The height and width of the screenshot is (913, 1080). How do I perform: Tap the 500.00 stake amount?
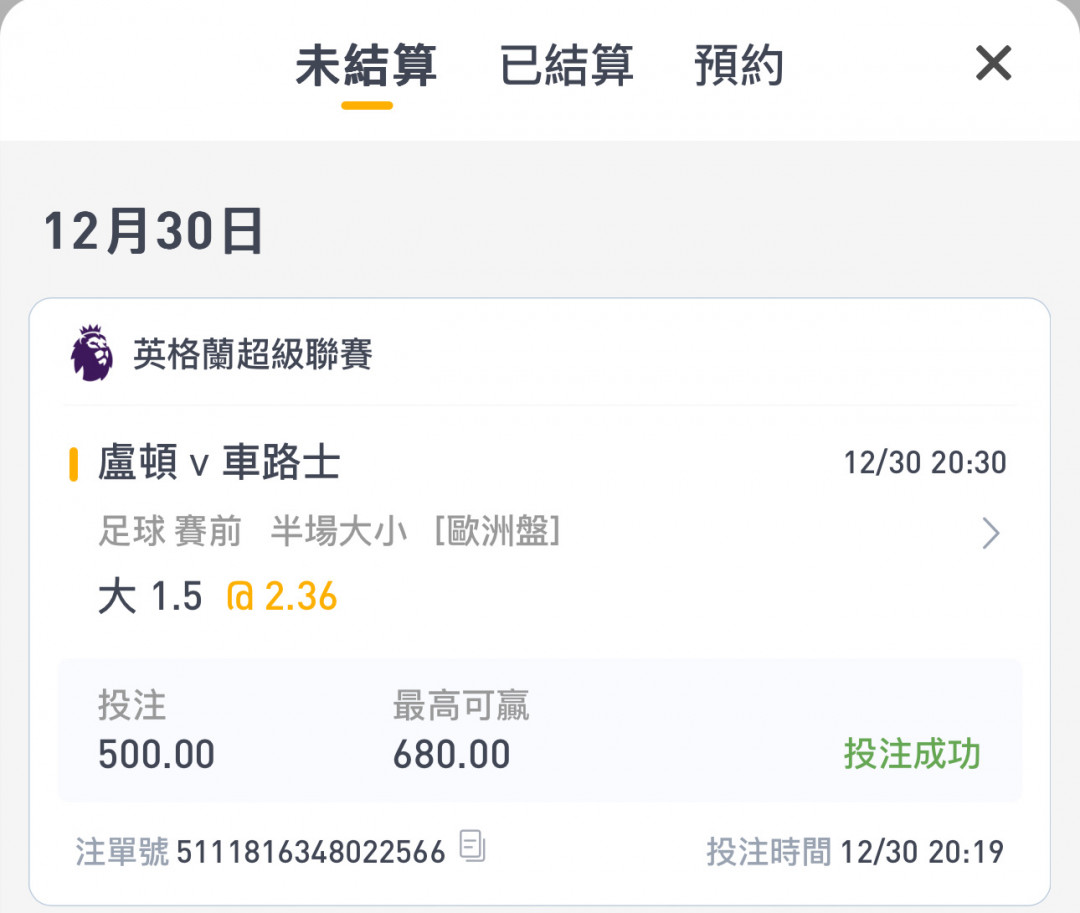coord(156,754)
